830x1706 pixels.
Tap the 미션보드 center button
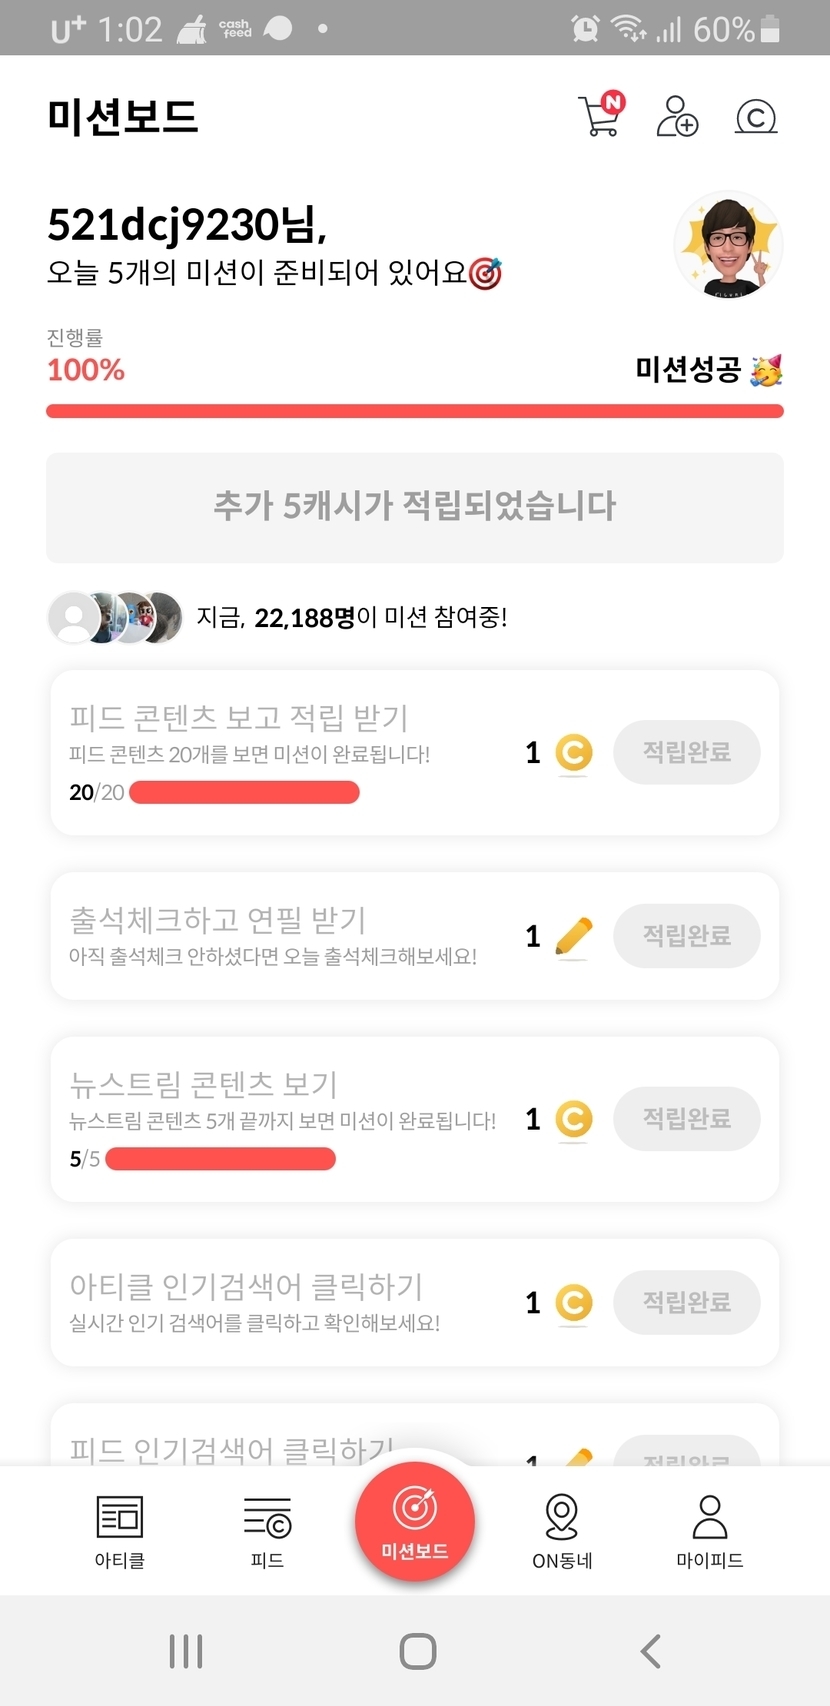(415, 1520)
